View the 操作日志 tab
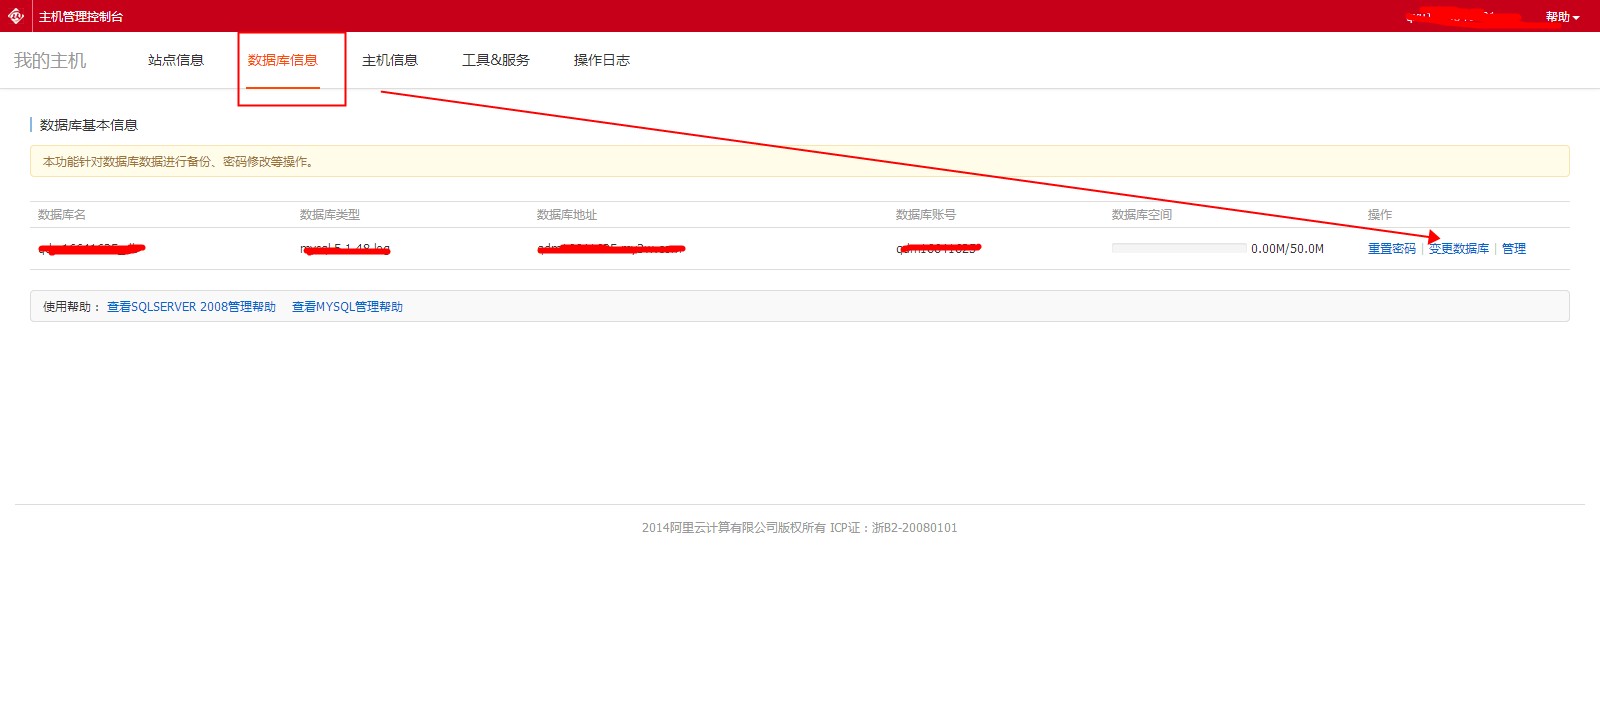This screenshot has width=1600, height=711. (x=602, y=60)
